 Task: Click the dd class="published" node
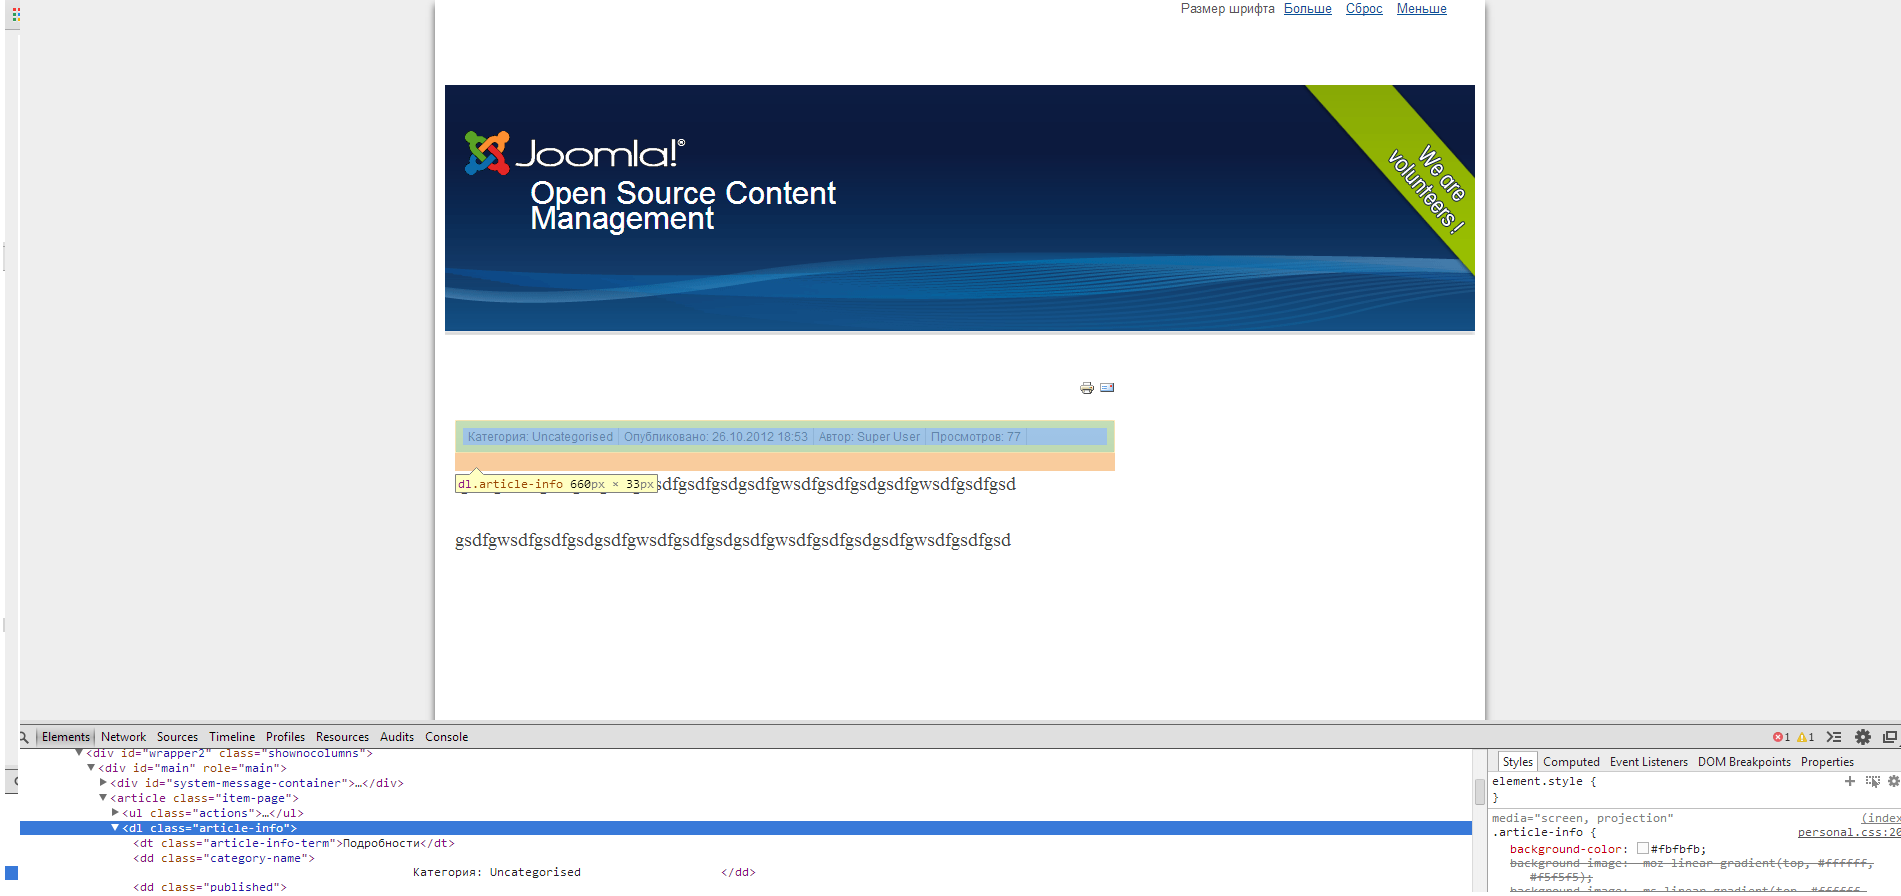click(210, 887)
